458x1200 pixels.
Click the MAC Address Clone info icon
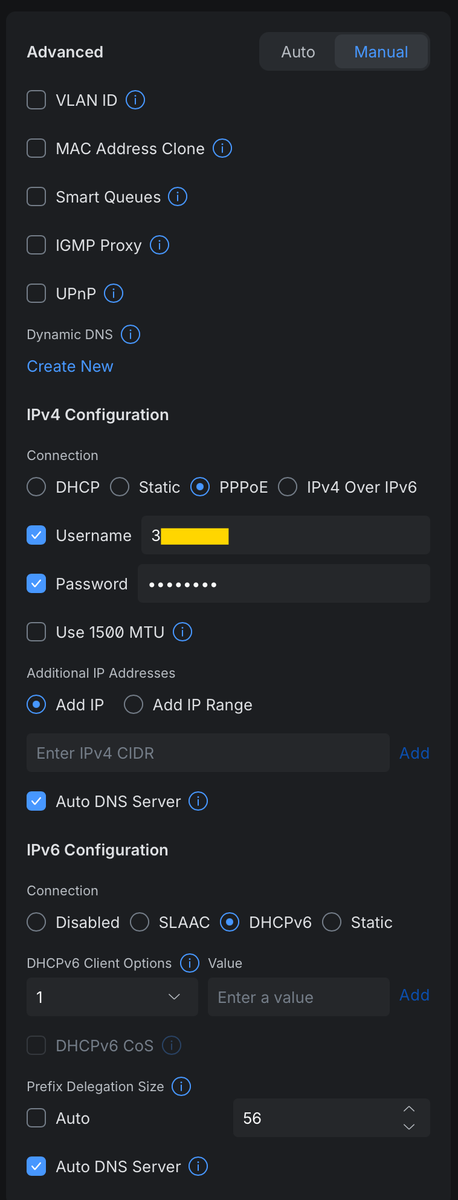223,148
